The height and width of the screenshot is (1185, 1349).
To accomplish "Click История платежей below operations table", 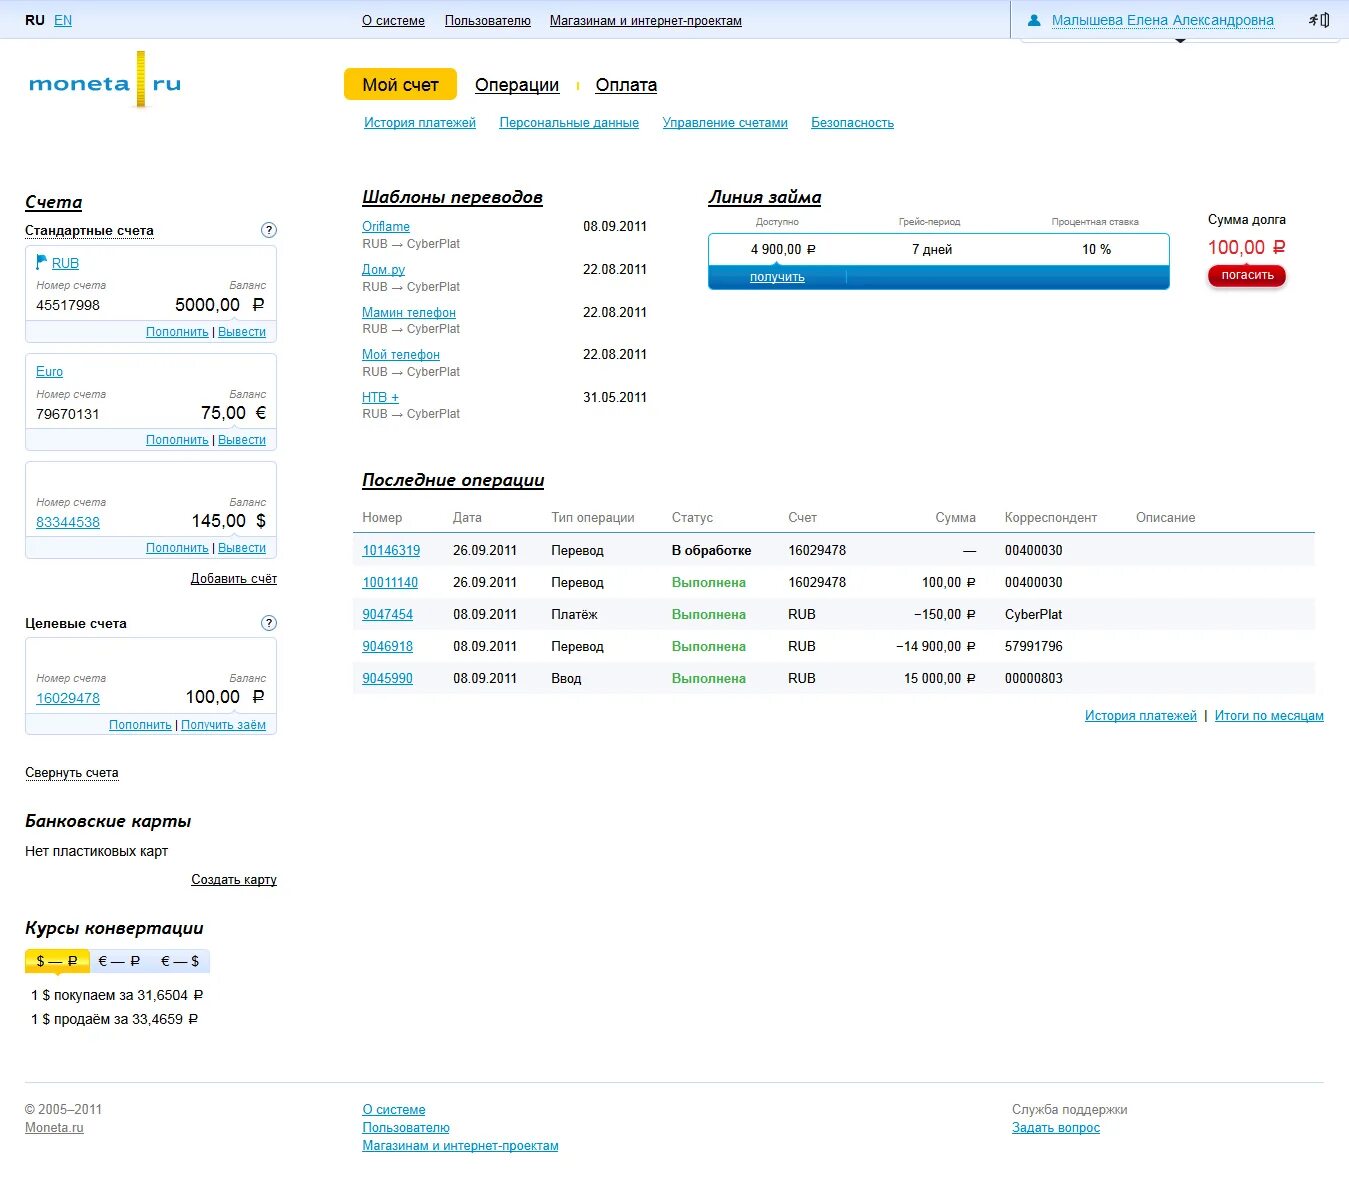I will [1141, 716].
